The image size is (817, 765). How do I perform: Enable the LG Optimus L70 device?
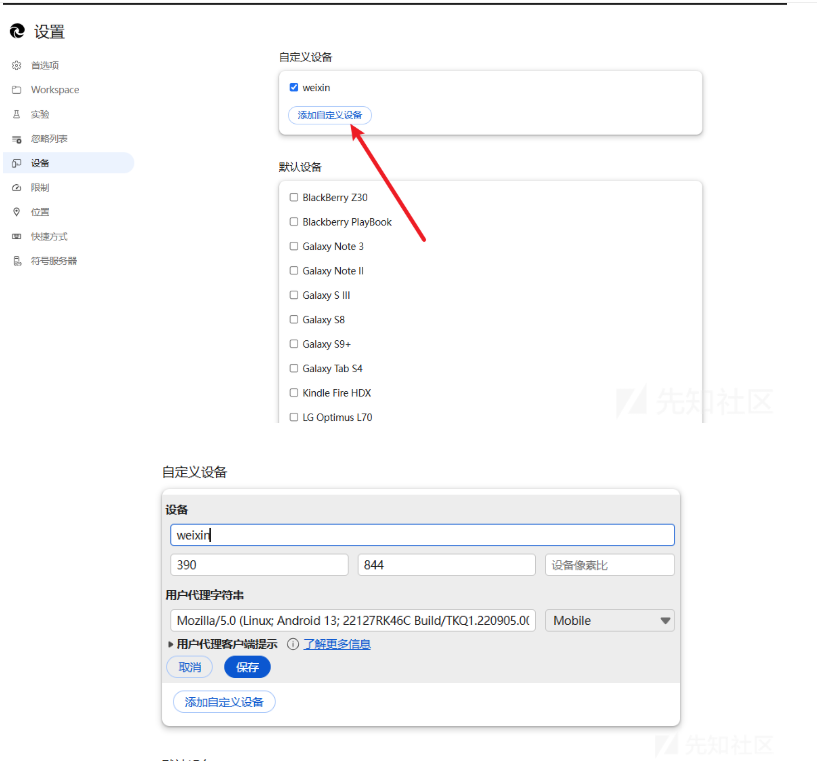(x=294, y=417)
